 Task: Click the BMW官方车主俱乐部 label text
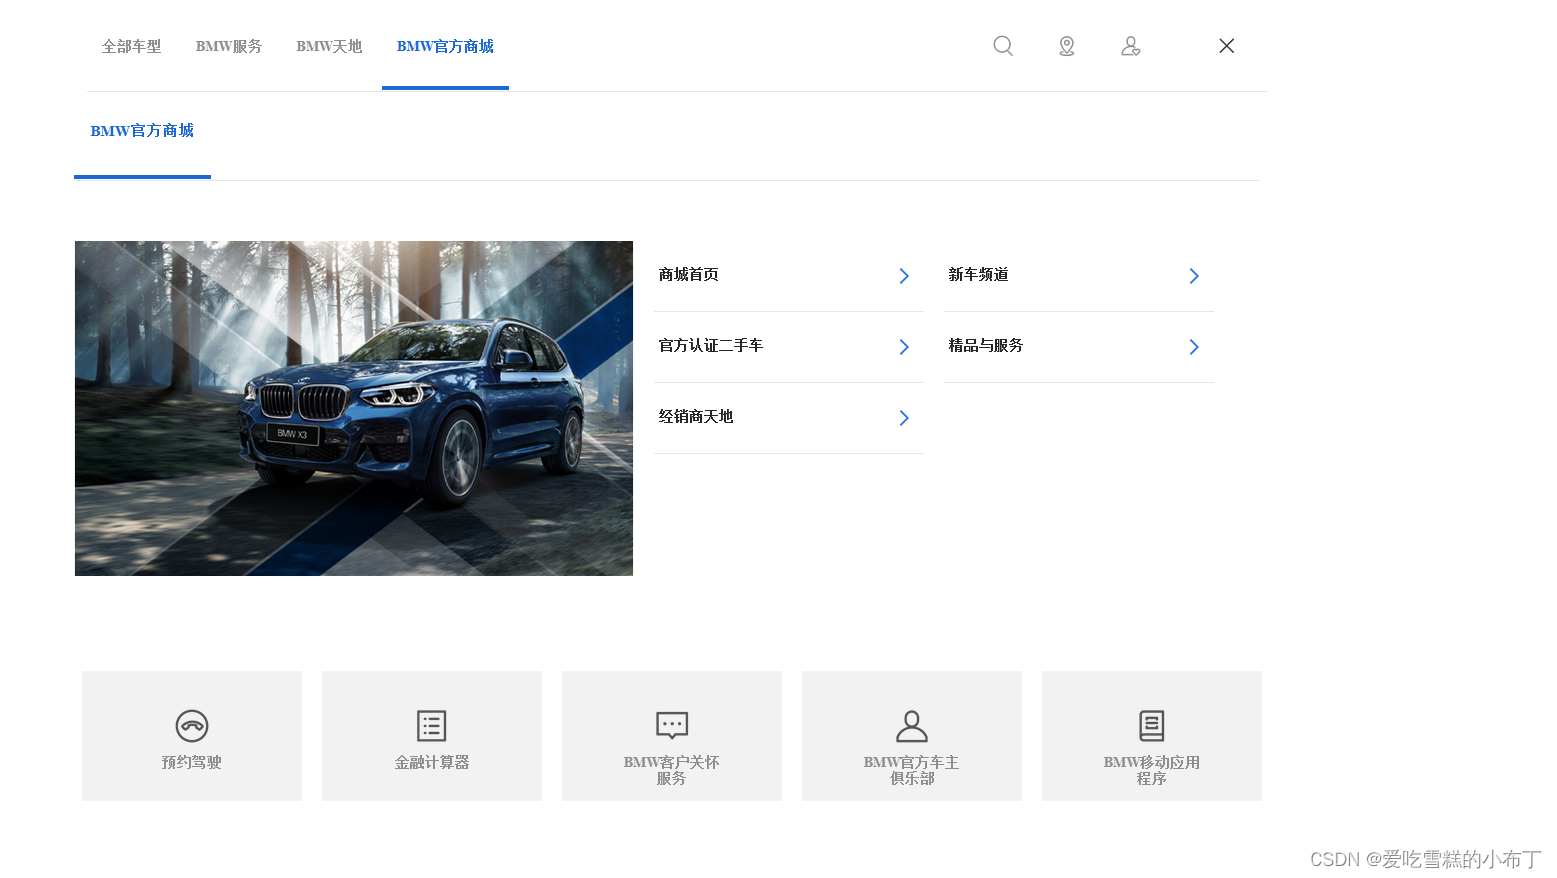(912, 770)
